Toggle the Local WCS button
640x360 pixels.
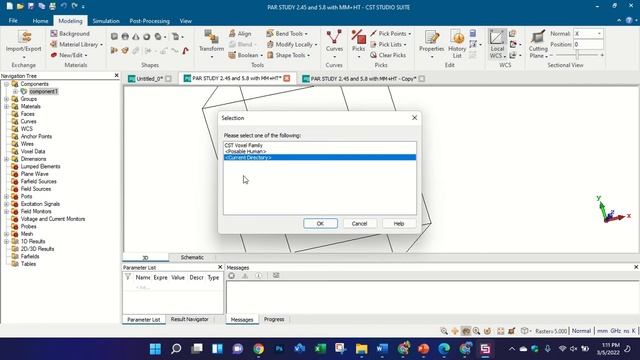497,43
